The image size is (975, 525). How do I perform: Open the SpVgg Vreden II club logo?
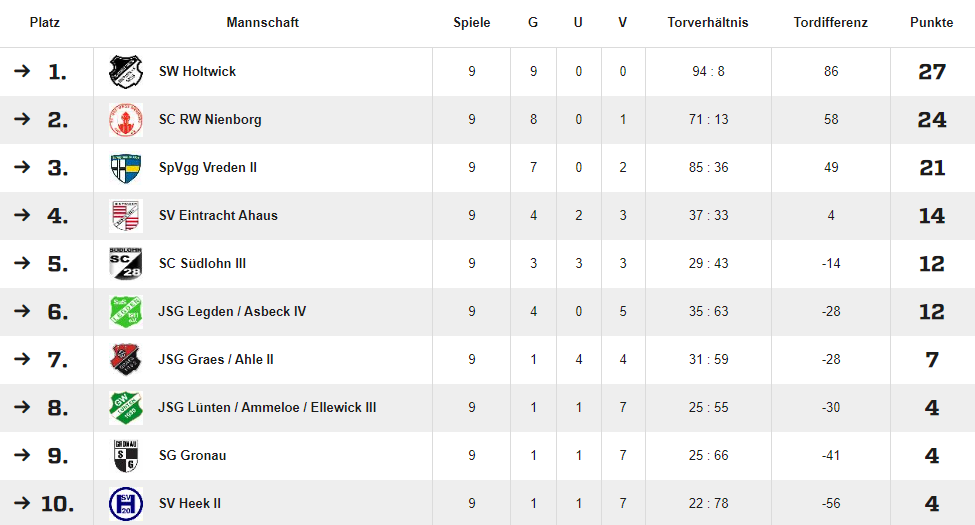coord(126,167)
